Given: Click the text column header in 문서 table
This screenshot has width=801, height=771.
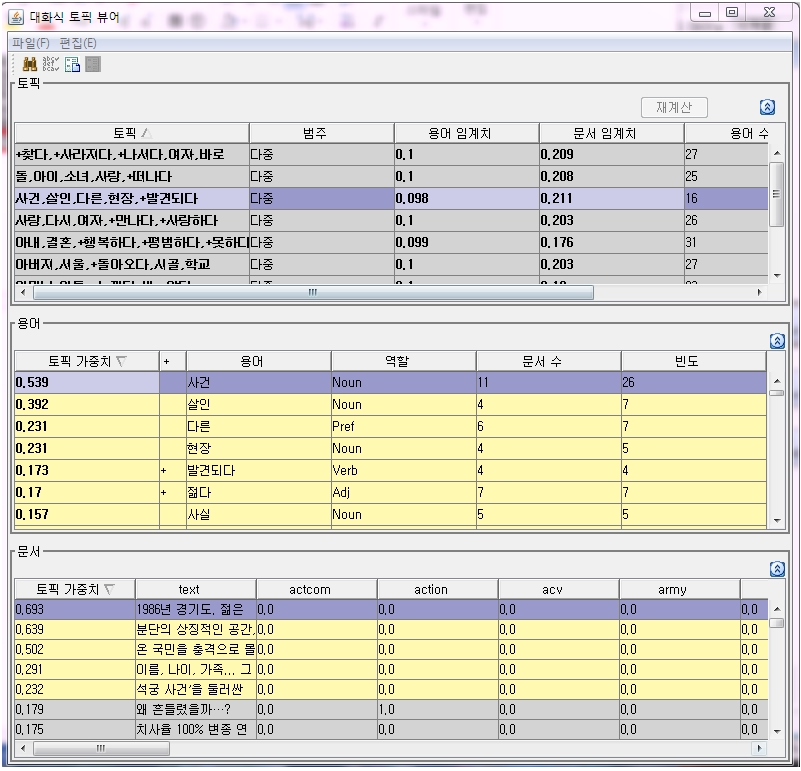Looking at the screenshot, I should click(196, 589).
